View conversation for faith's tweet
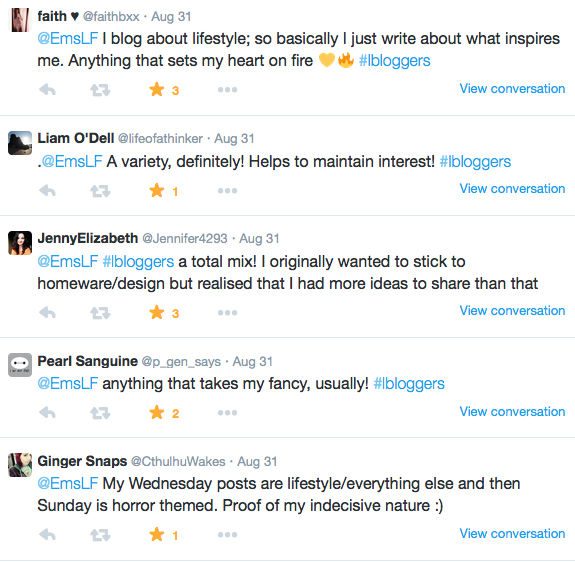 coord(512,88)
